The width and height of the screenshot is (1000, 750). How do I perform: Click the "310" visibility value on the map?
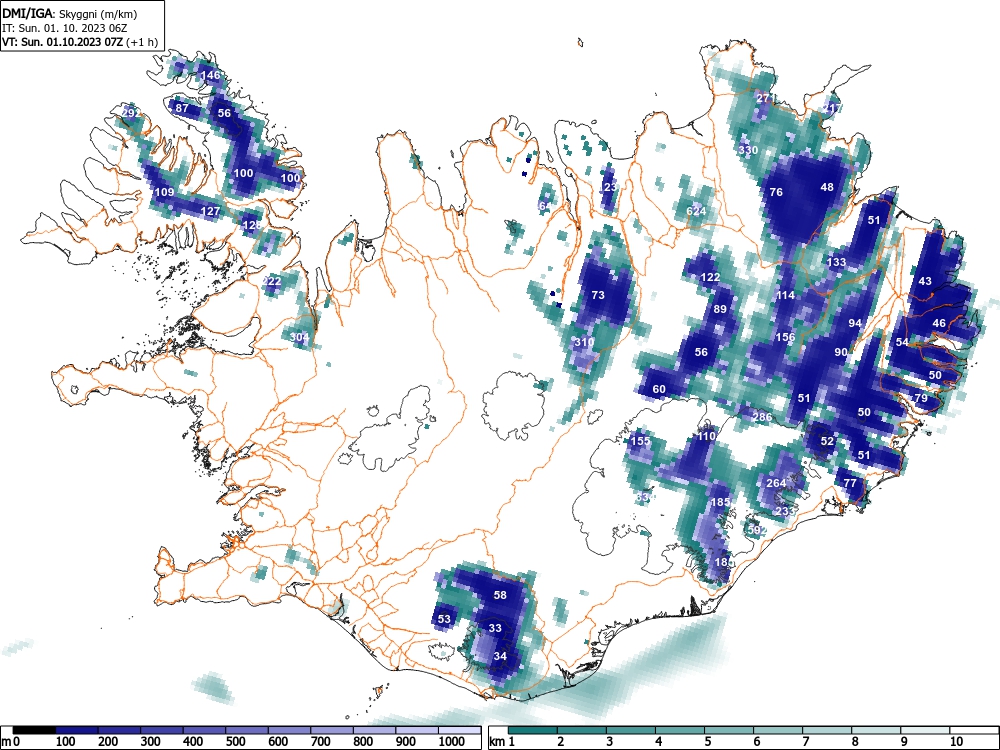pos(584,342)
